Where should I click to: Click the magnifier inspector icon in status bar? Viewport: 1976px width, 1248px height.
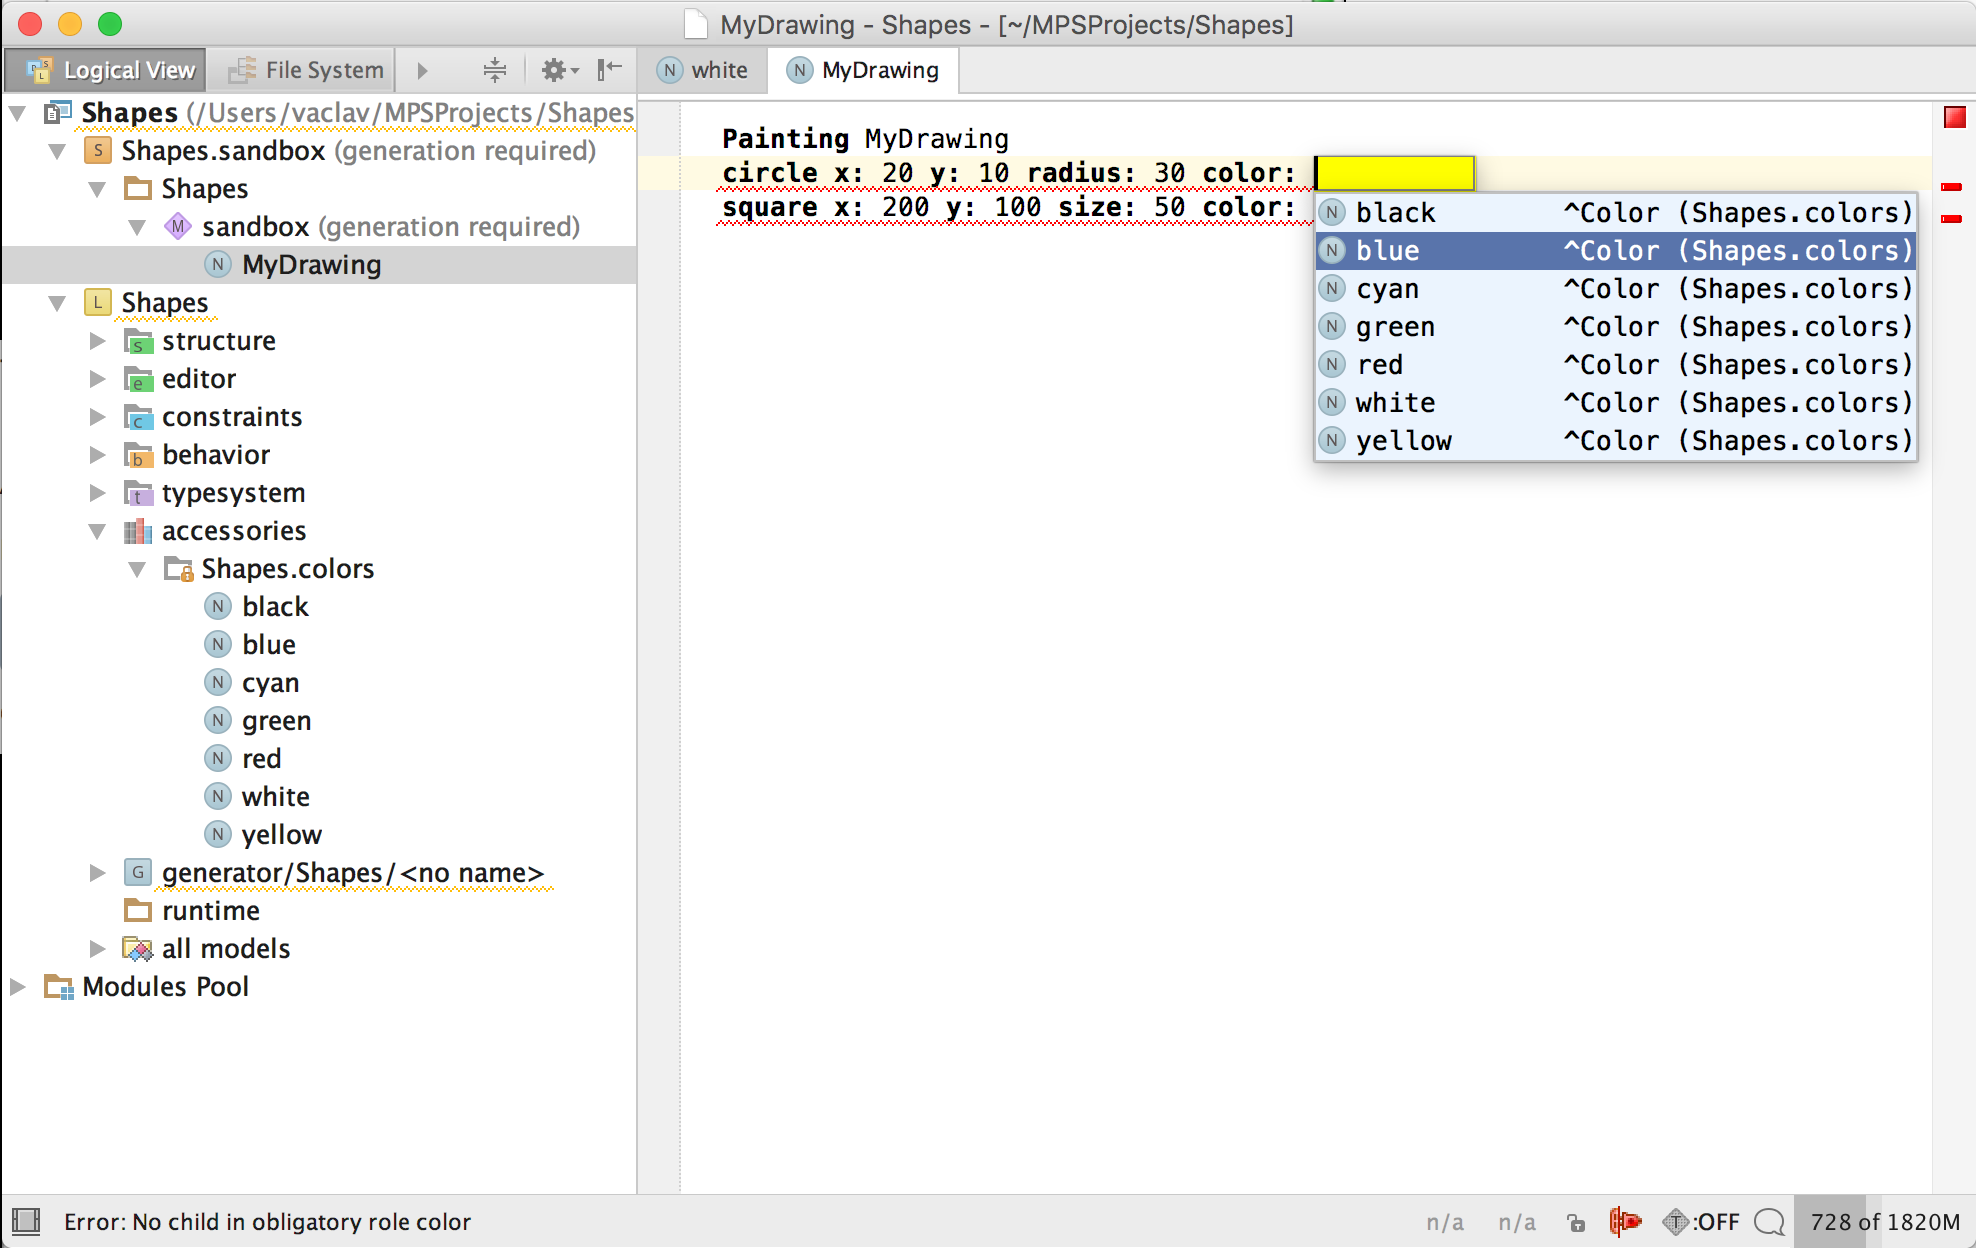1769,1222
